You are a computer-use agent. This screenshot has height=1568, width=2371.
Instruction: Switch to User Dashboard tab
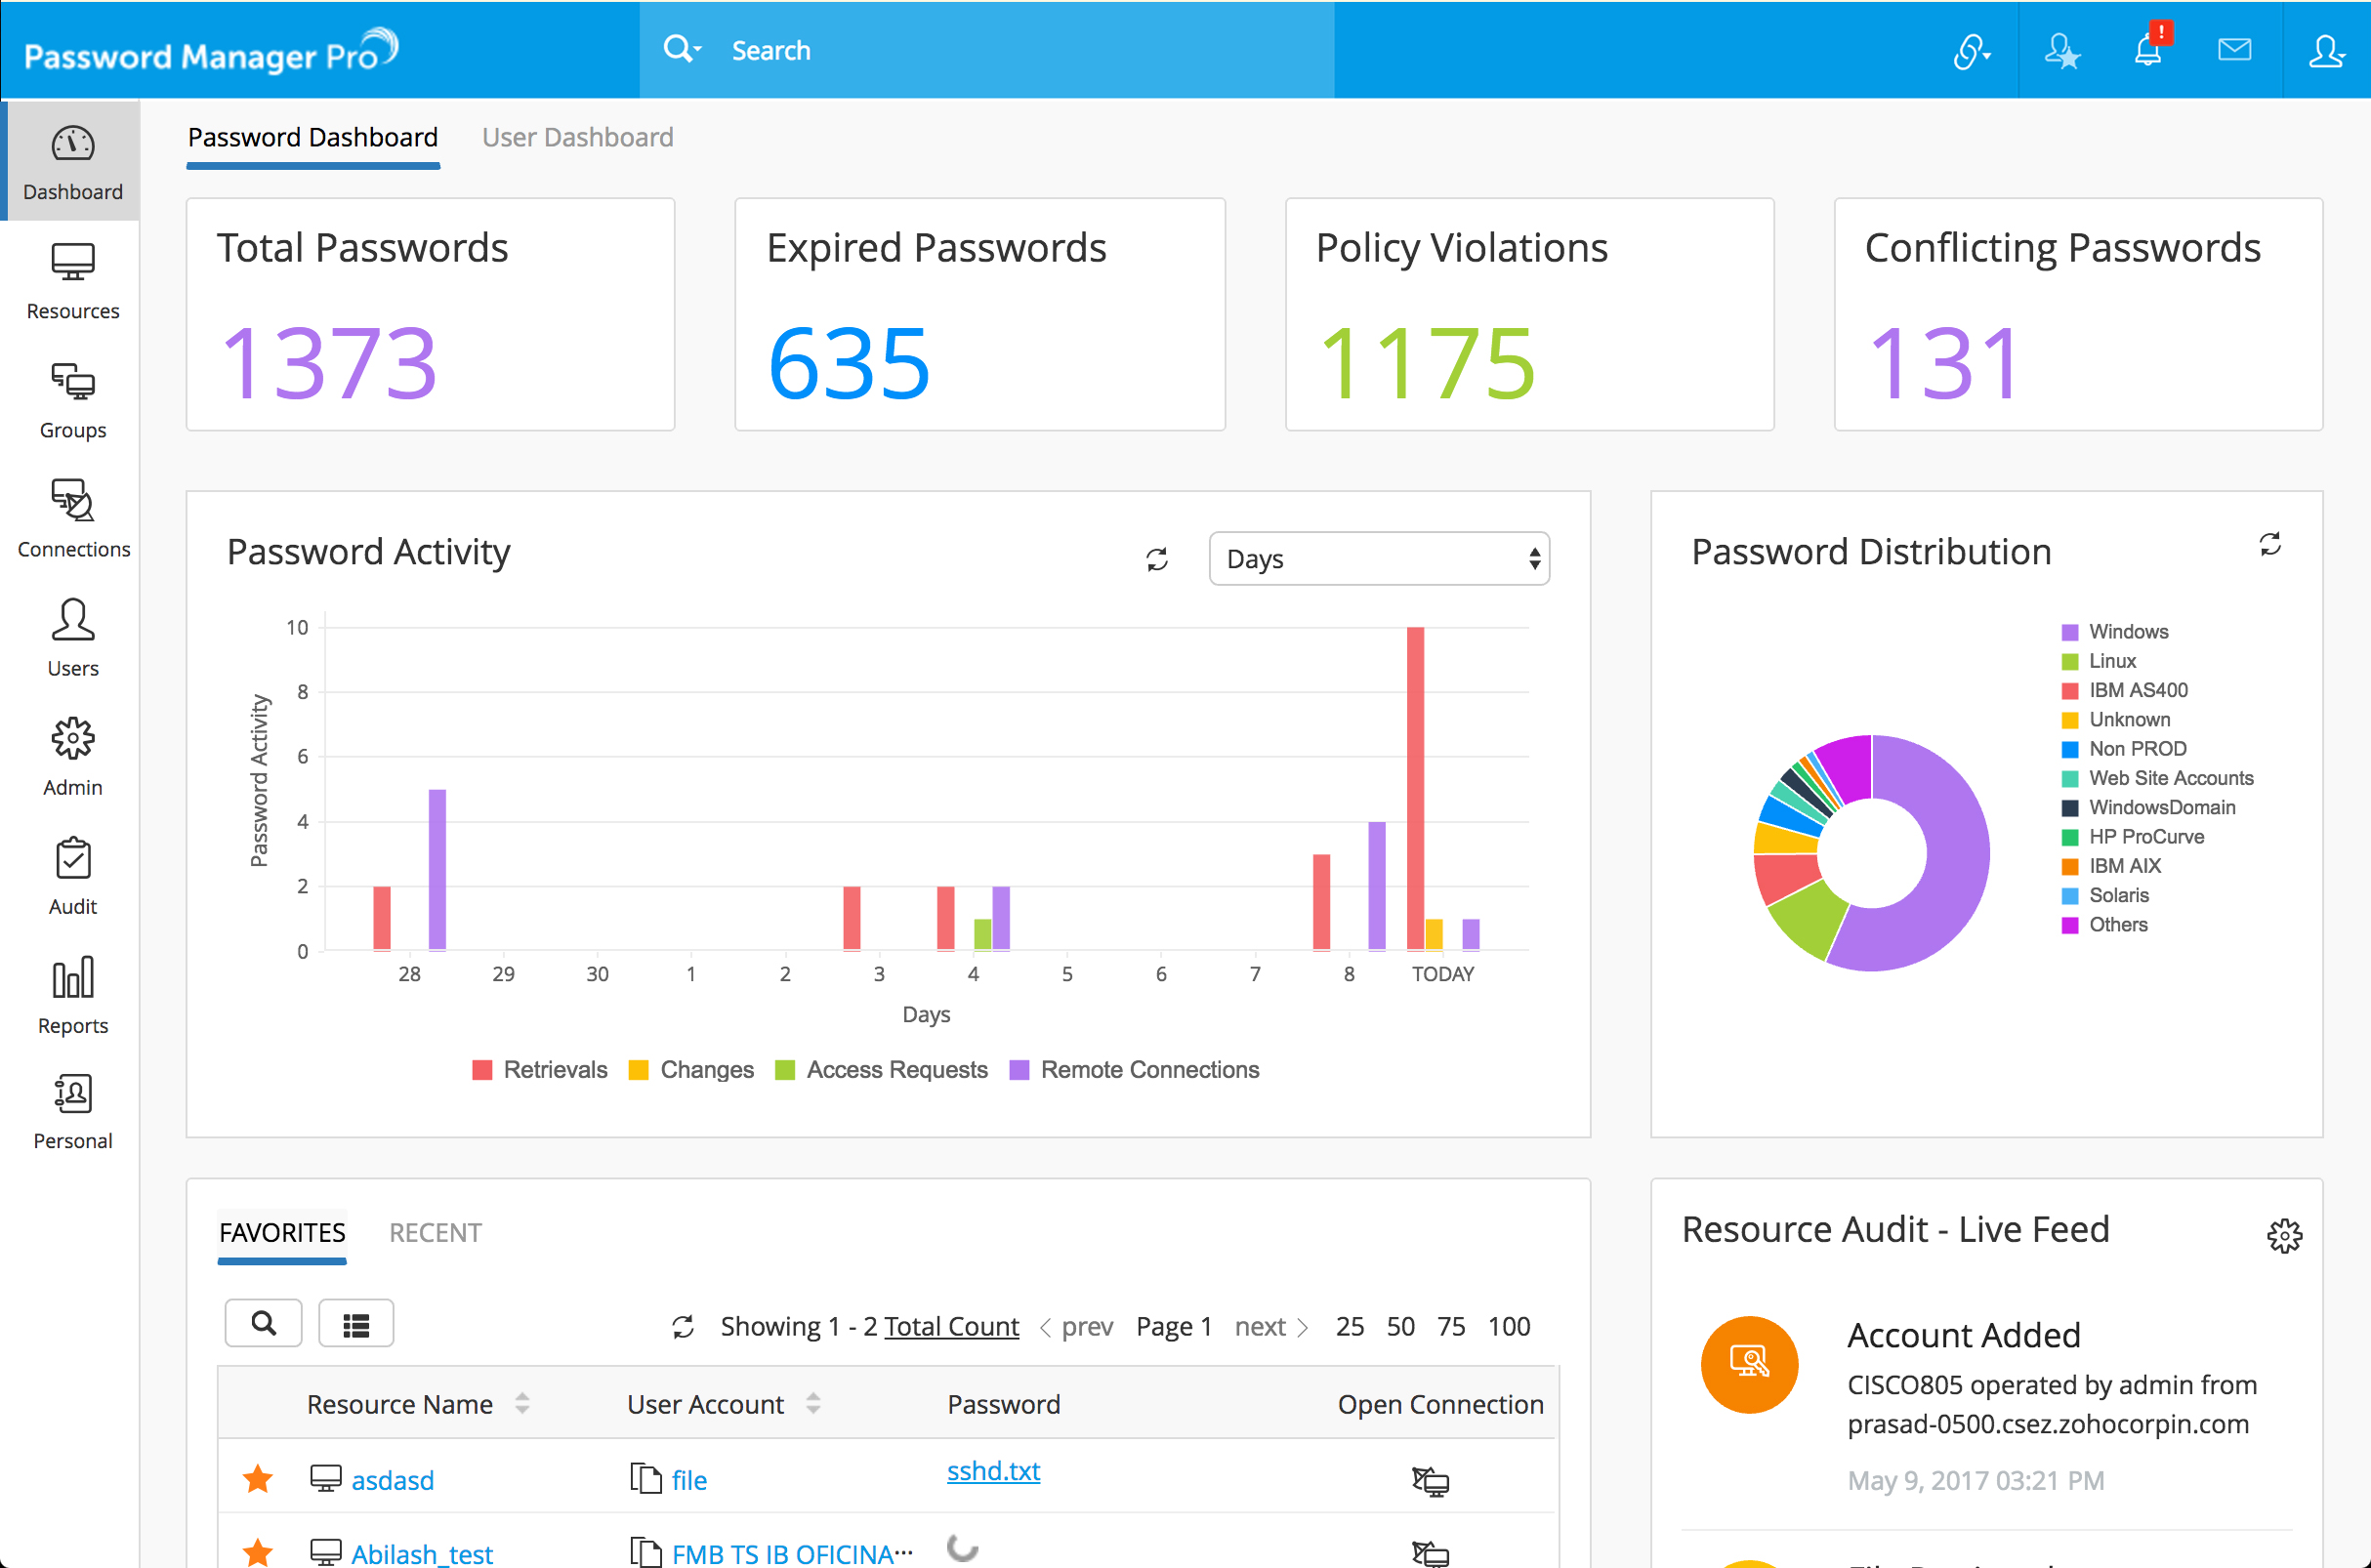(577, 137)
